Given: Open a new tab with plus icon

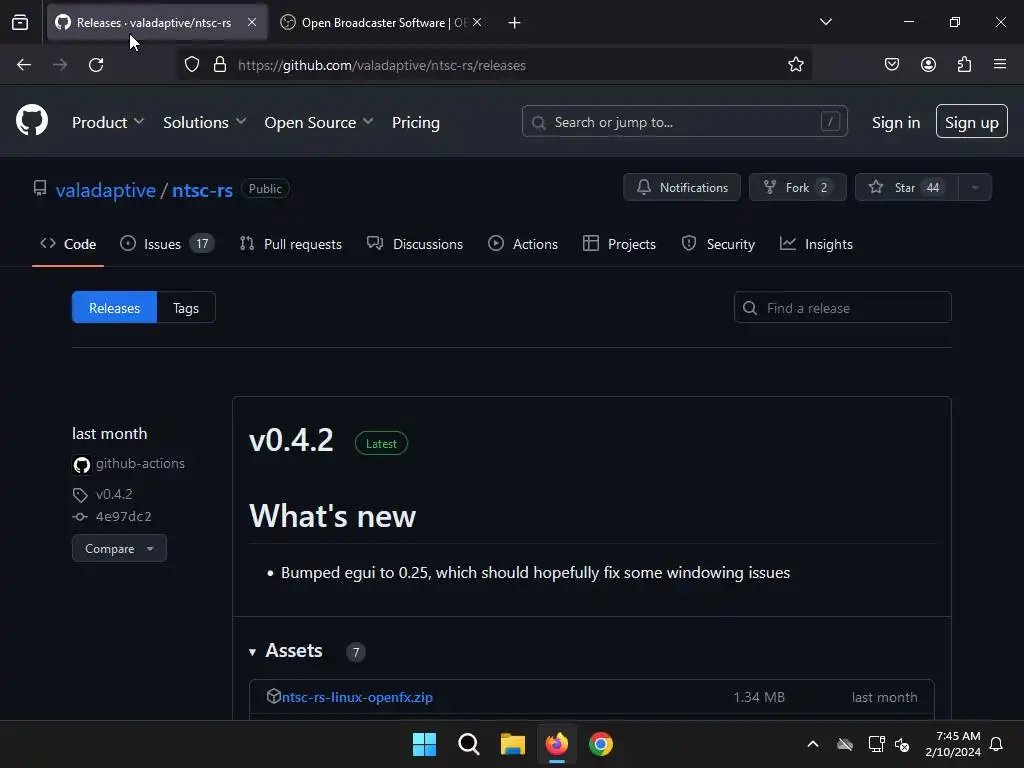Looking at the screenshot, I should 515,23.
